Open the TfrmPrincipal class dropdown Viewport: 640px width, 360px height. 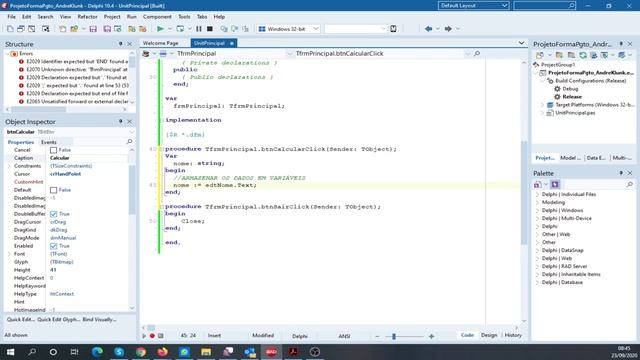[x=289, y=53]
